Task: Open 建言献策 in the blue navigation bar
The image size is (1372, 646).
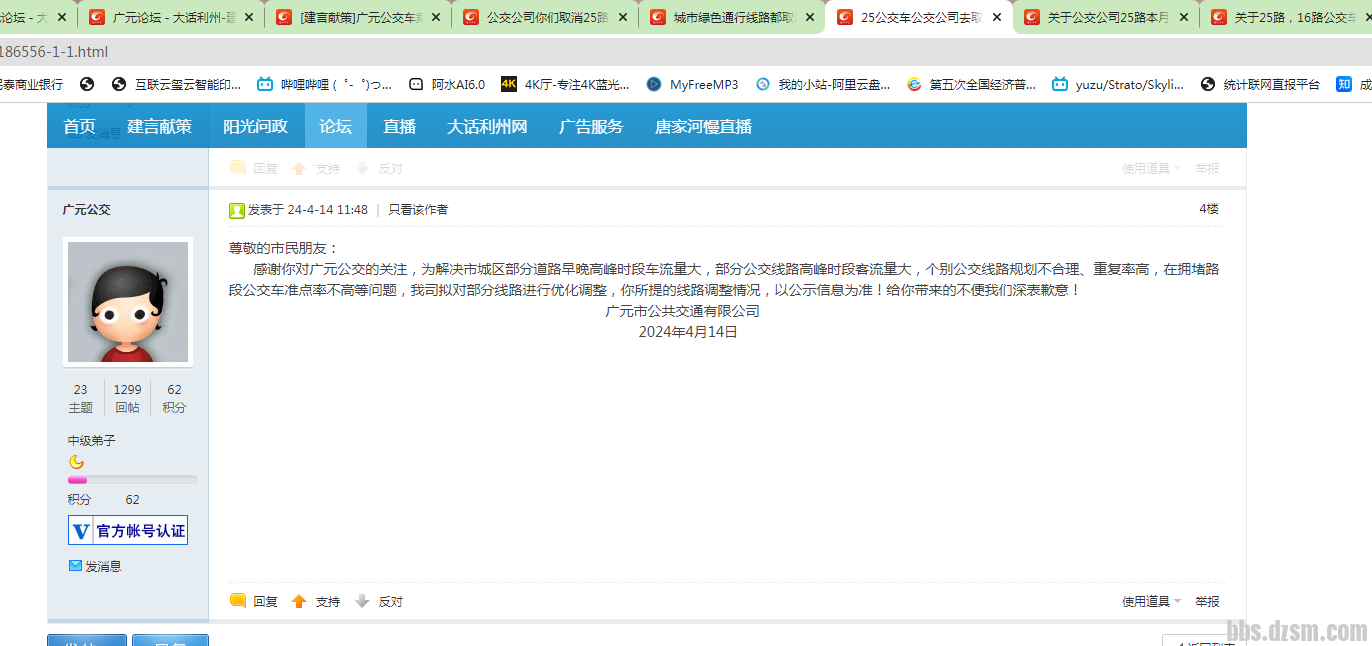Action: pos(159,126)
